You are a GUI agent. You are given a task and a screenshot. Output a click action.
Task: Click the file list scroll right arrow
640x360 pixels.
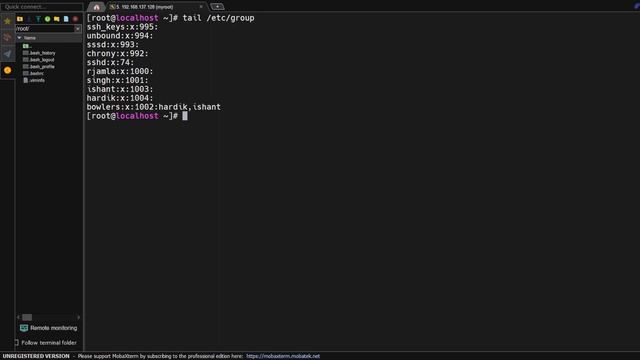tap(78, 317)
